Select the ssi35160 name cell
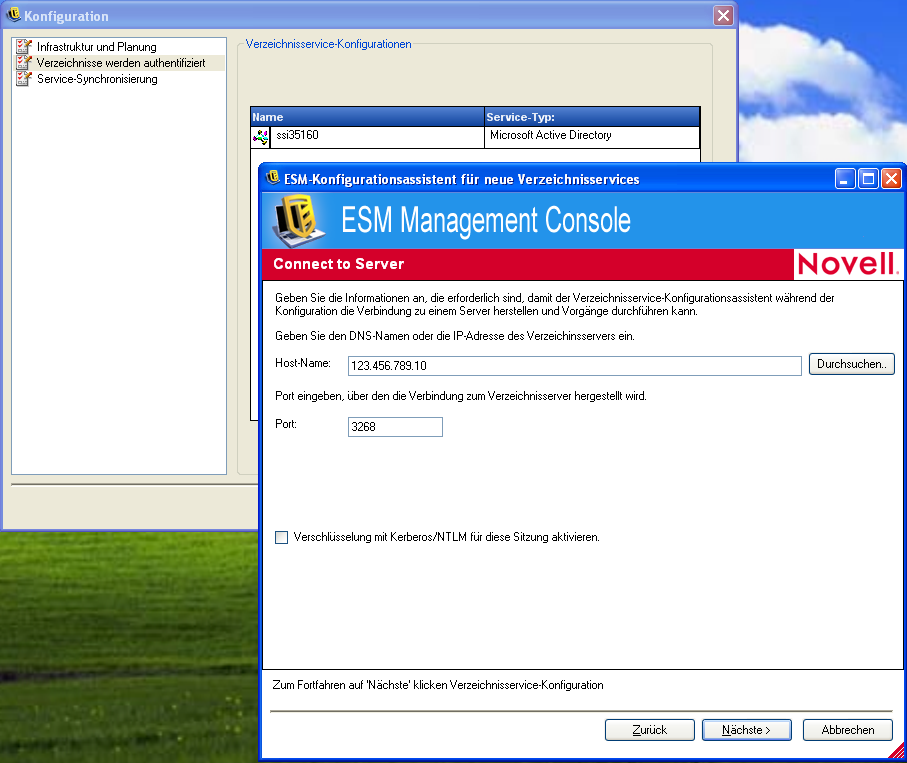This screenshot has height=763, width=907. point(377,137)
